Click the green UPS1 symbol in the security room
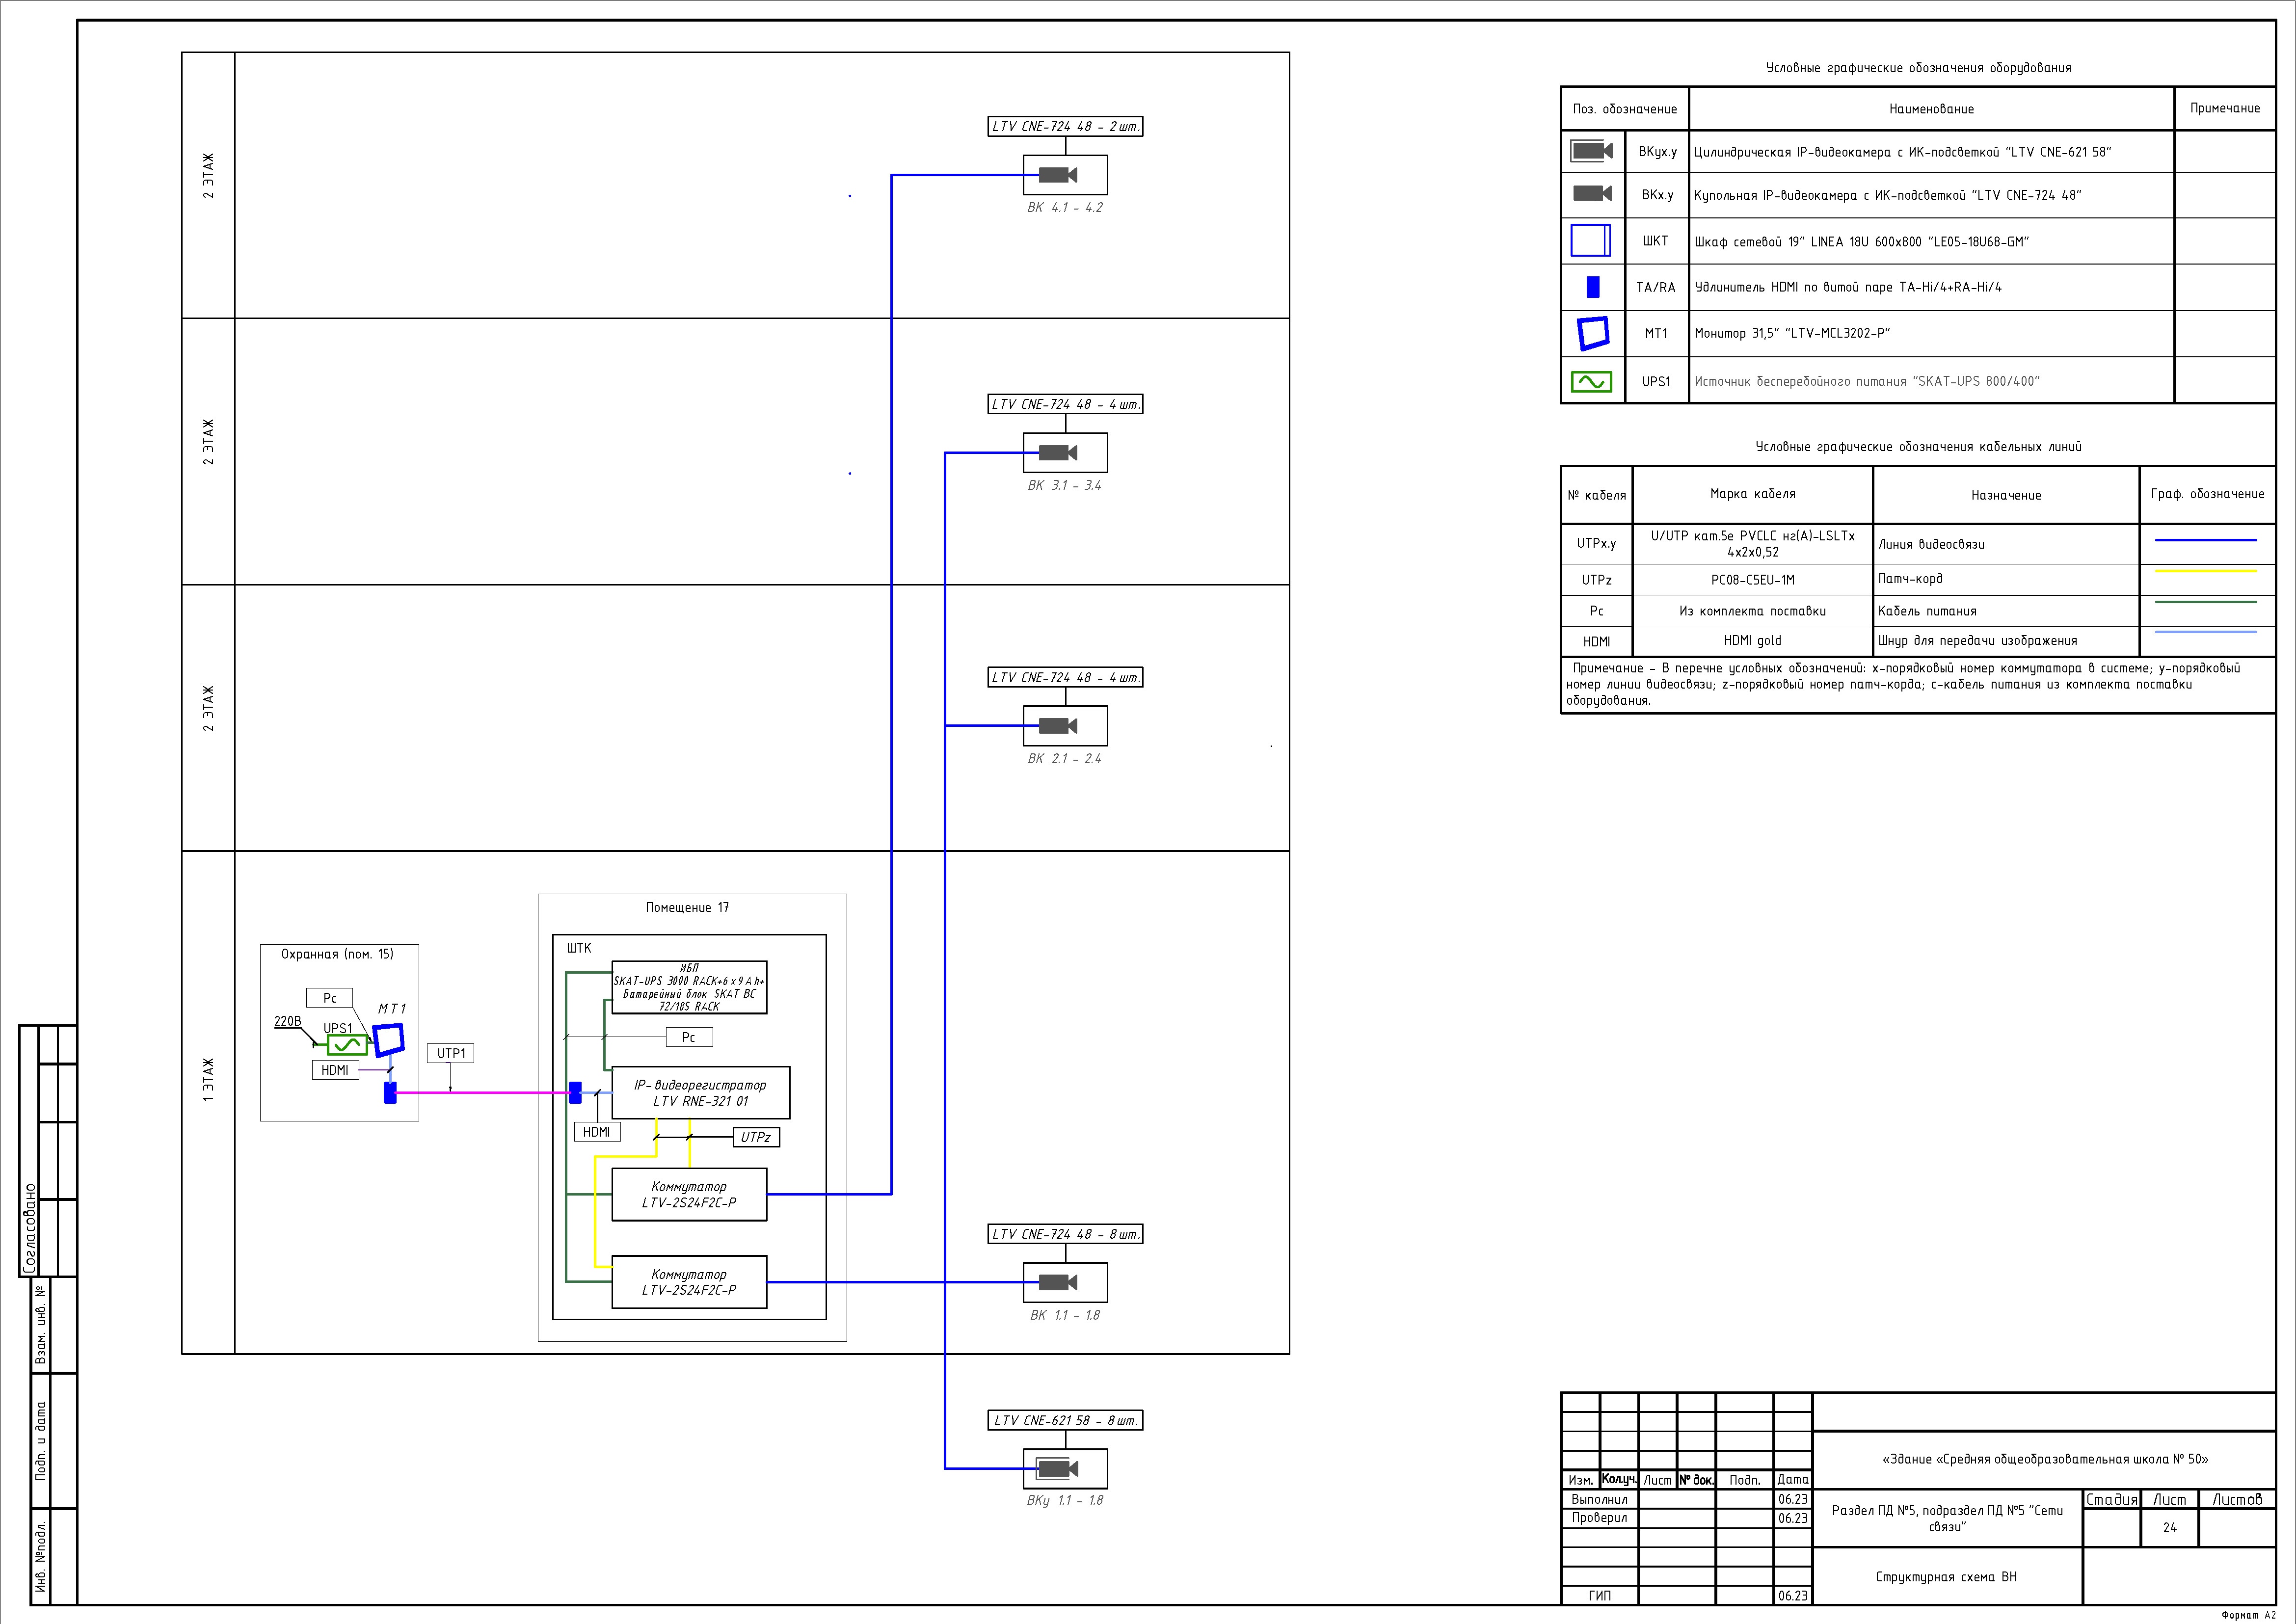 coord(347,1045)
